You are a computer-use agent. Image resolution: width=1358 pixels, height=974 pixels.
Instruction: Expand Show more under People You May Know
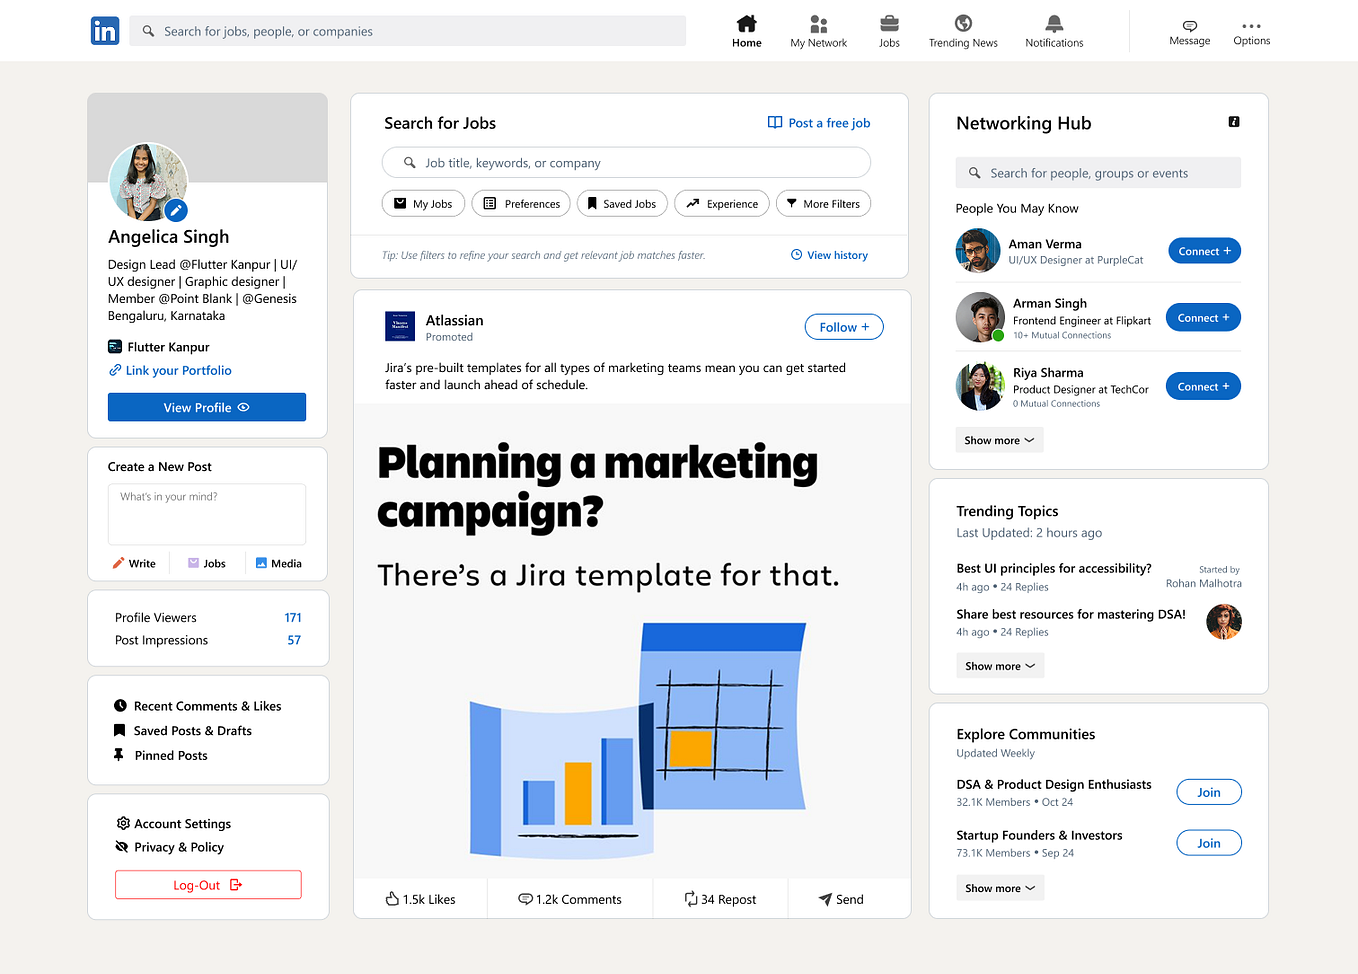pyautogui.click(x=999, y=439)
